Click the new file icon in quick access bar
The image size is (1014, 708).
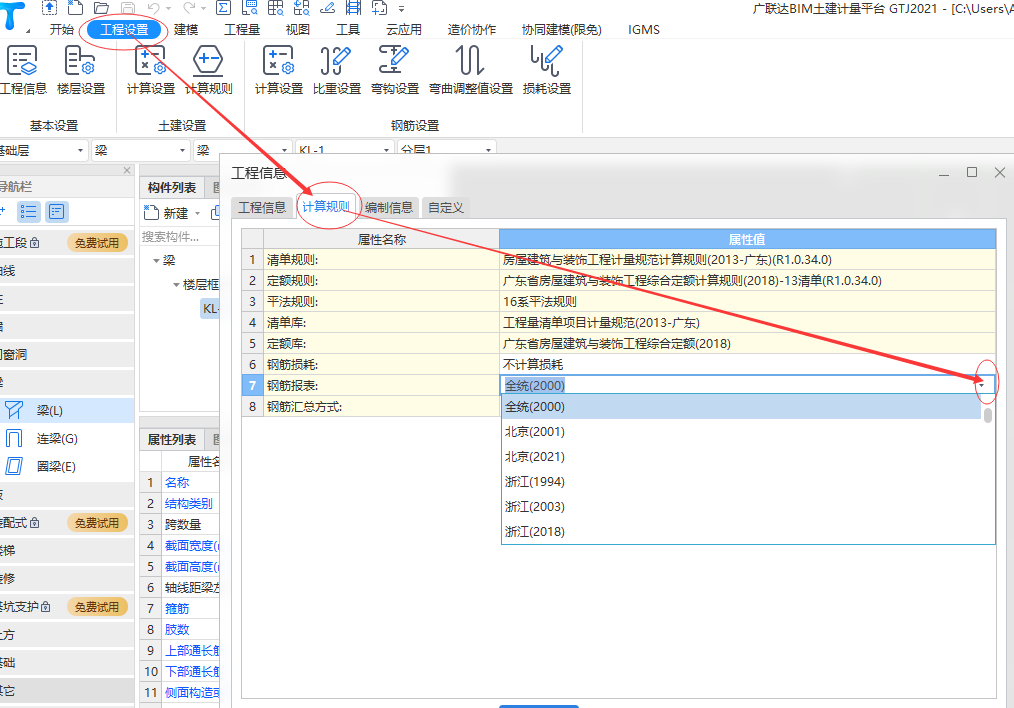tap(75, 8)
